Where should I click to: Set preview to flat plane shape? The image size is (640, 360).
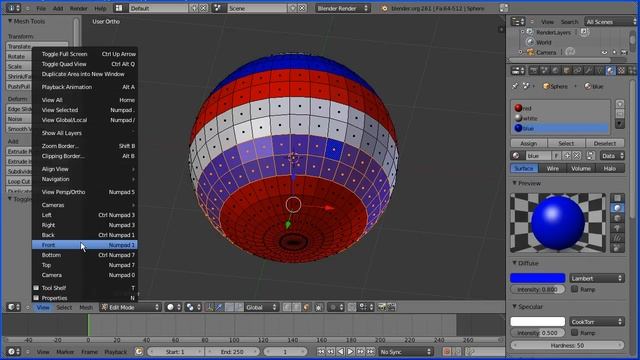(x=618, y=198)
